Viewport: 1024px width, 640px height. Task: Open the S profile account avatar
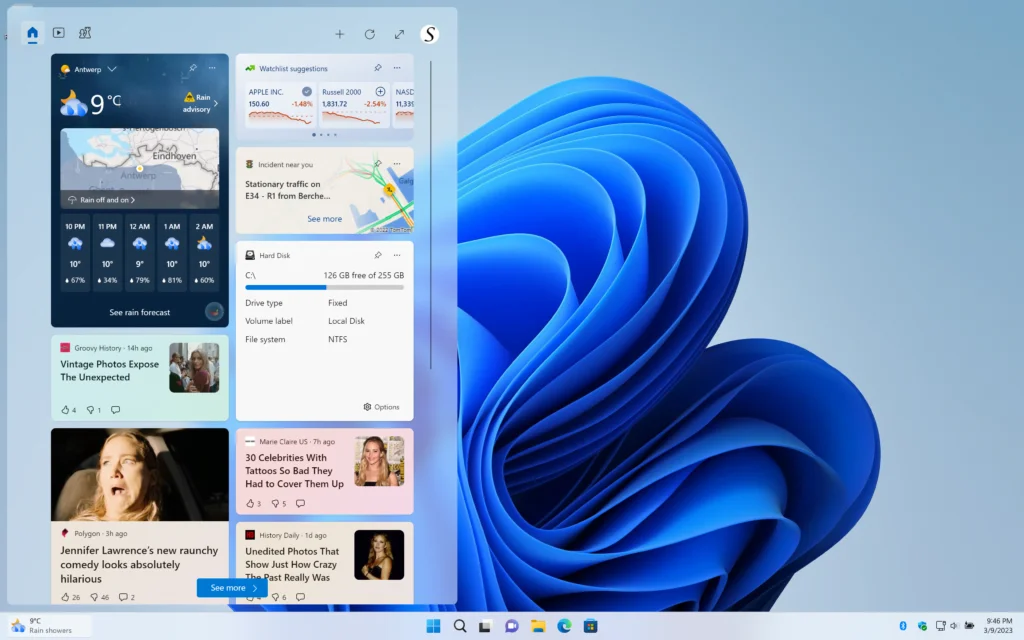[x=429, y=34]
